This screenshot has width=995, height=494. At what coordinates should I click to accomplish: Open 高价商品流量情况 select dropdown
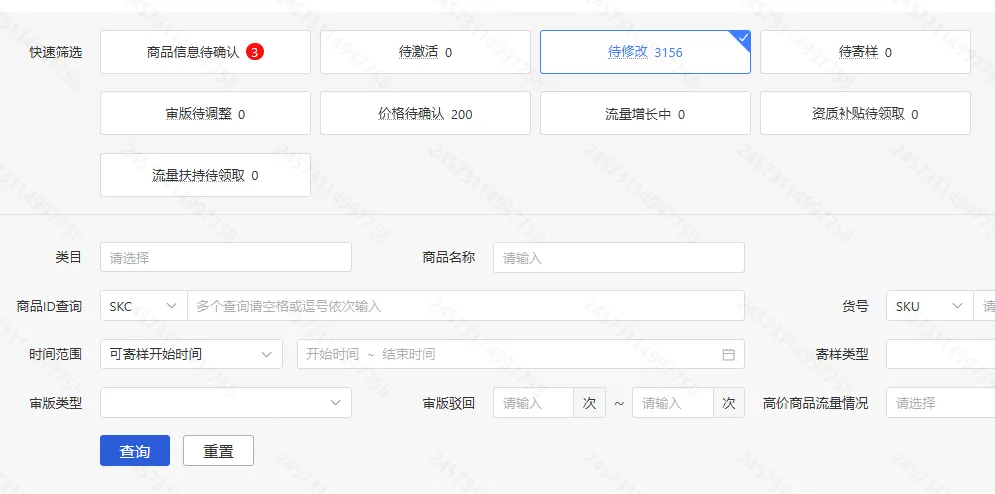pos(940,403)
